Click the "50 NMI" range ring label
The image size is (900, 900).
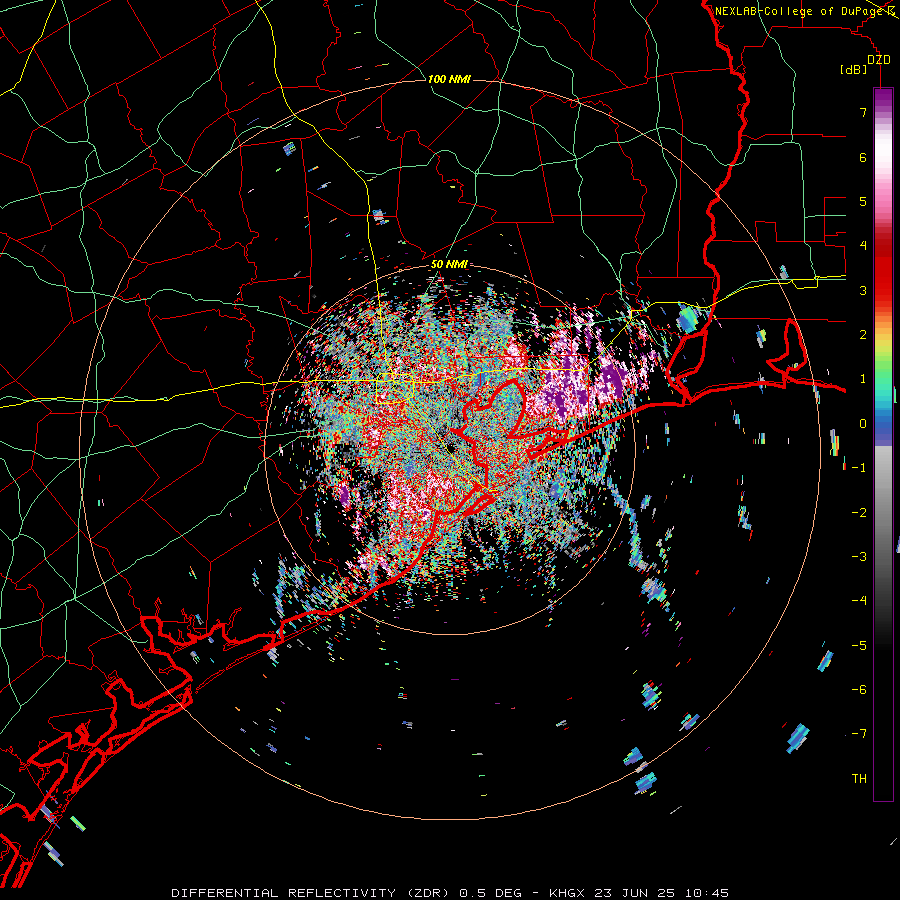[449, 265]
